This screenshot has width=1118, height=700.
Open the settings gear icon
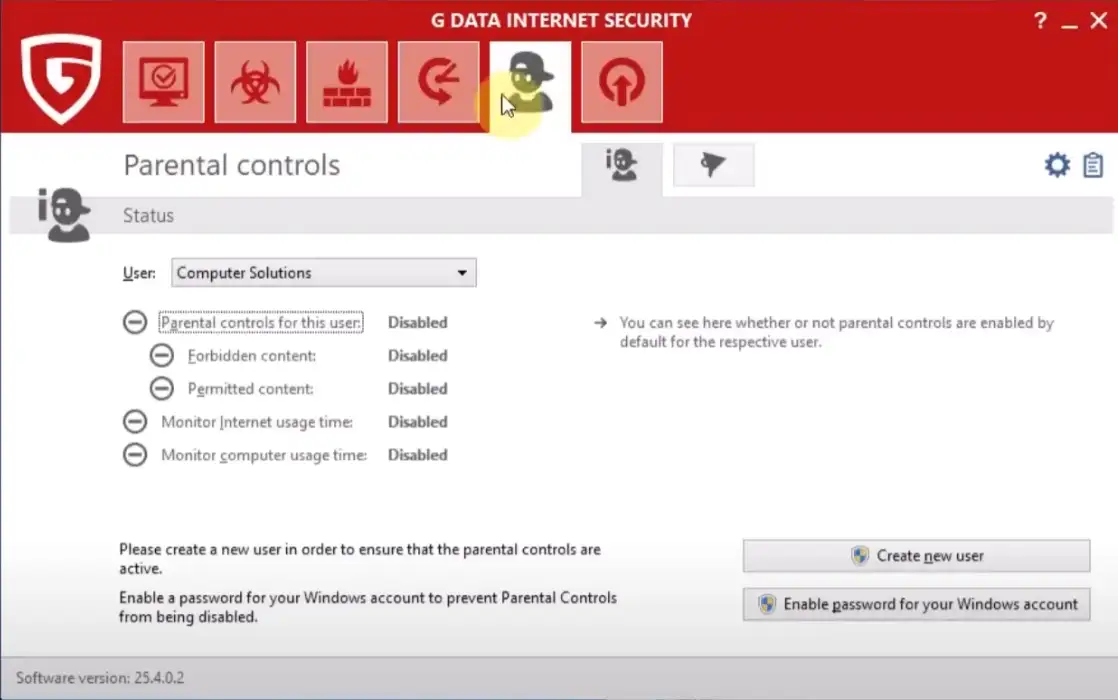coord(1057,165)
